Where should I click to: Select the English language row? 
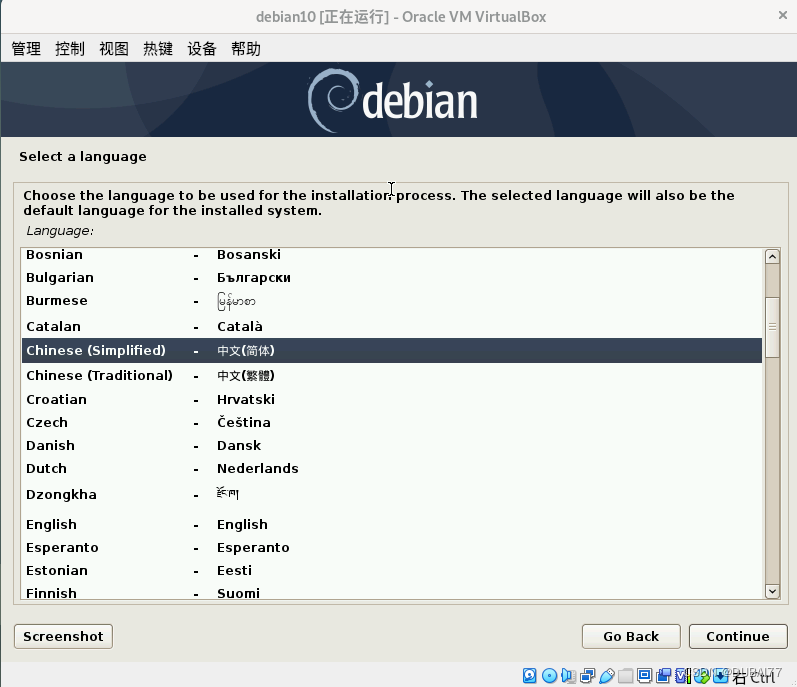[391, 524]
